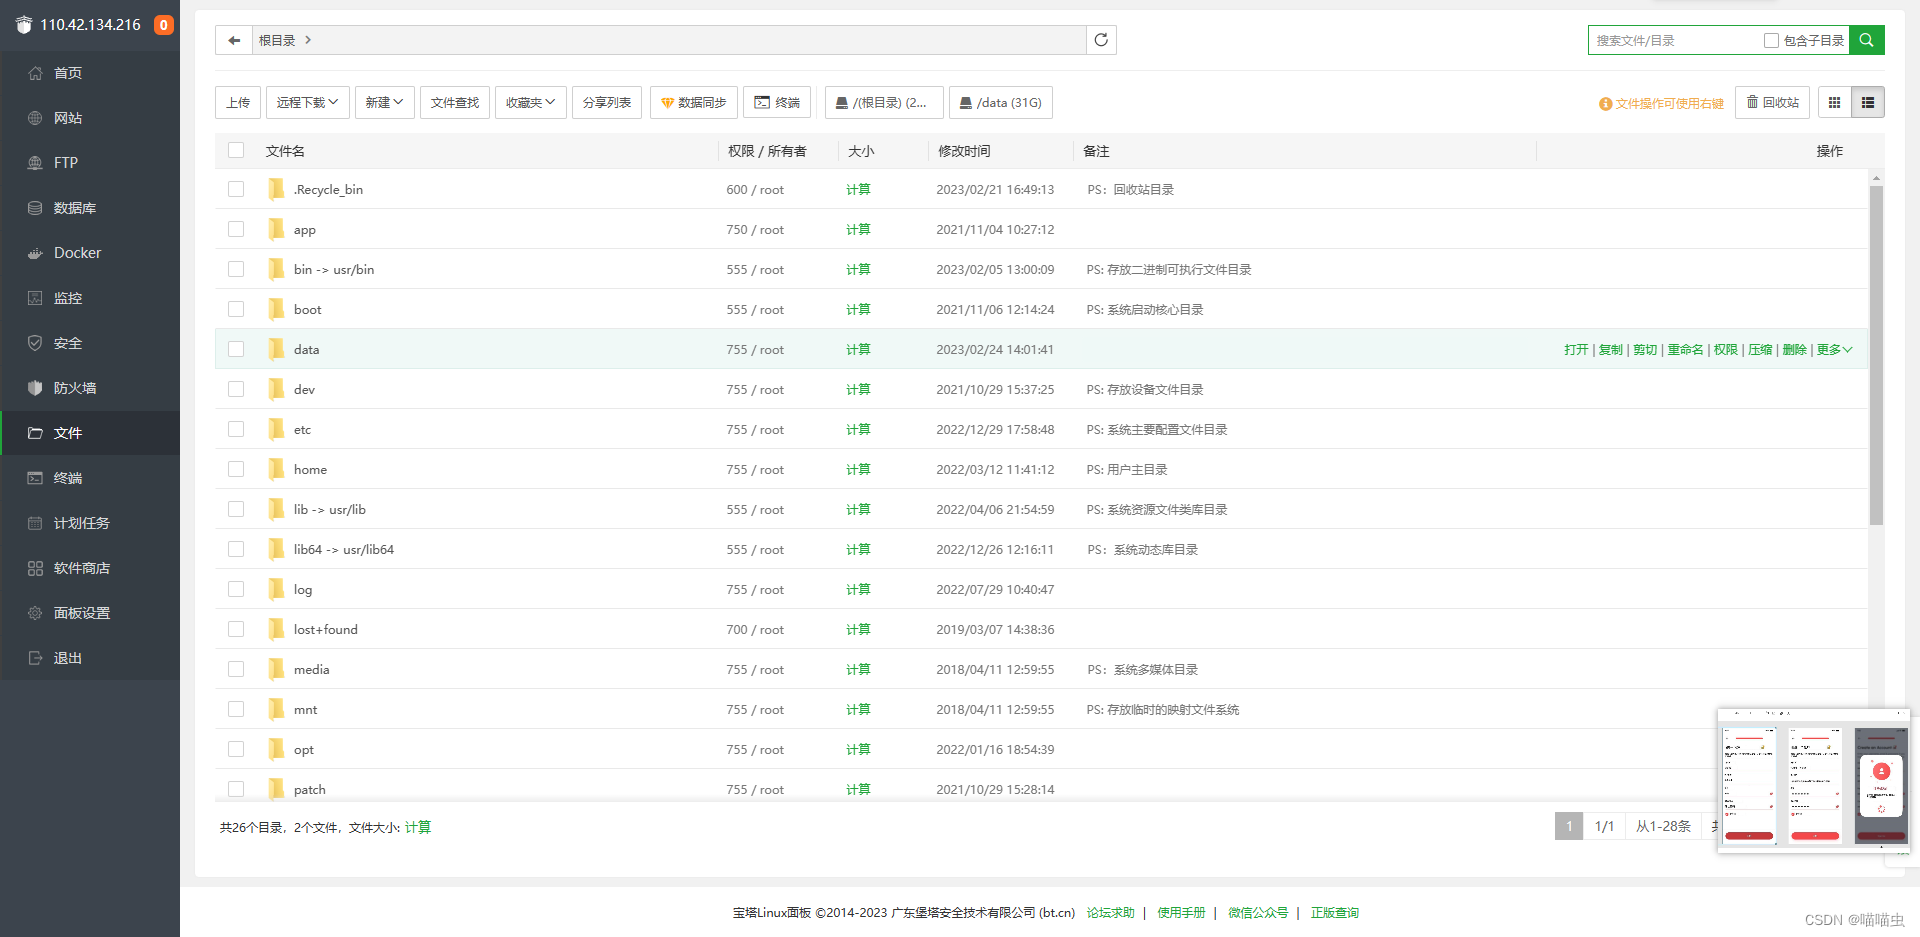Click the 上传 upload button

click(238, 102)
